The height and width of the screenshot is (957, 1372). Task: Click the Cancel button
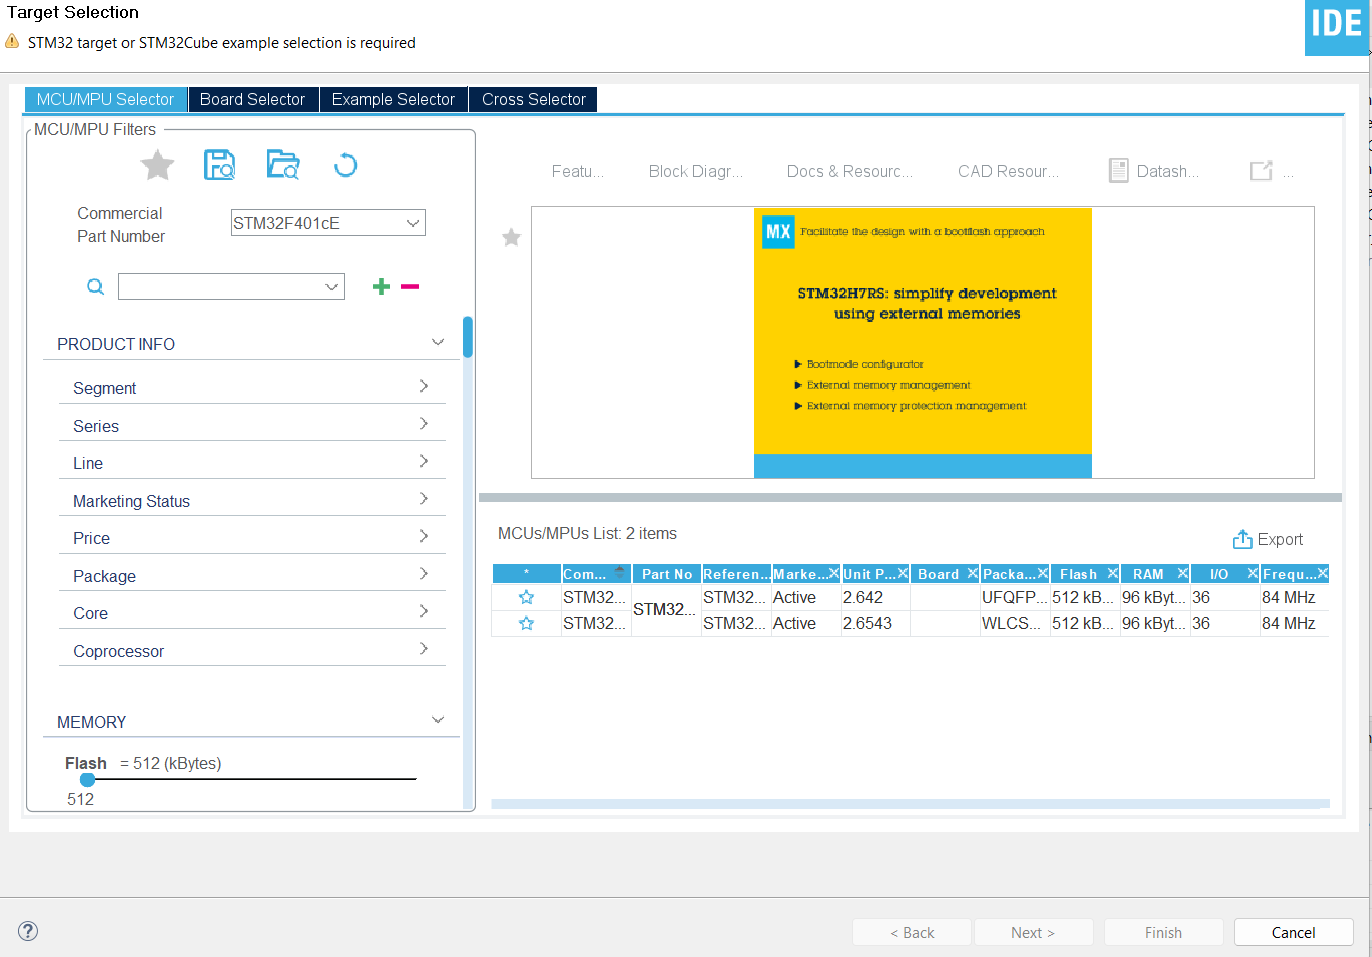click(1293, 932)
